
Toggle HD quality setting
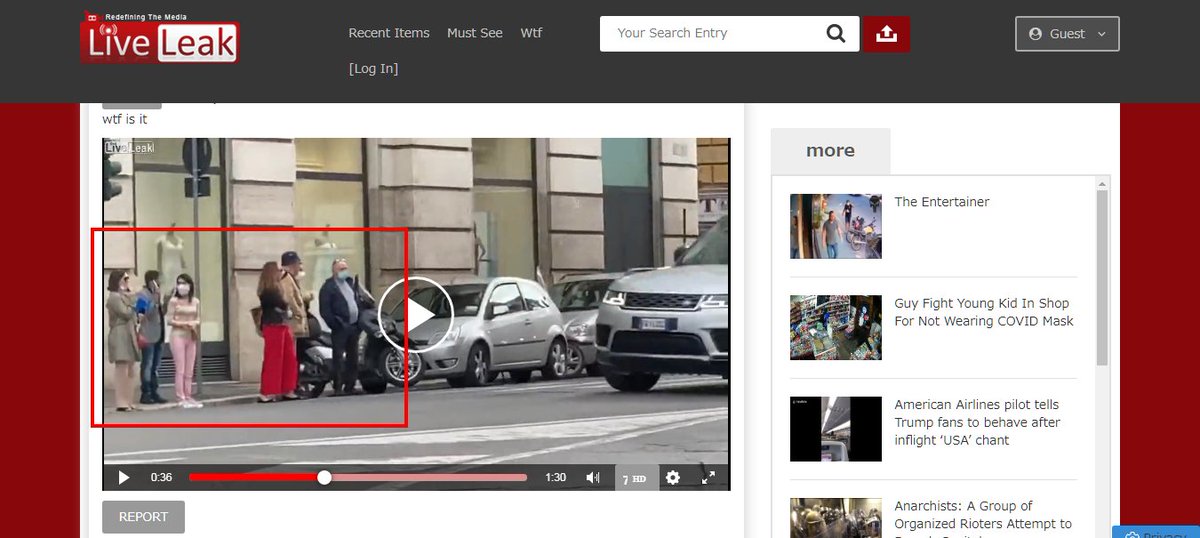coord(635,479)
